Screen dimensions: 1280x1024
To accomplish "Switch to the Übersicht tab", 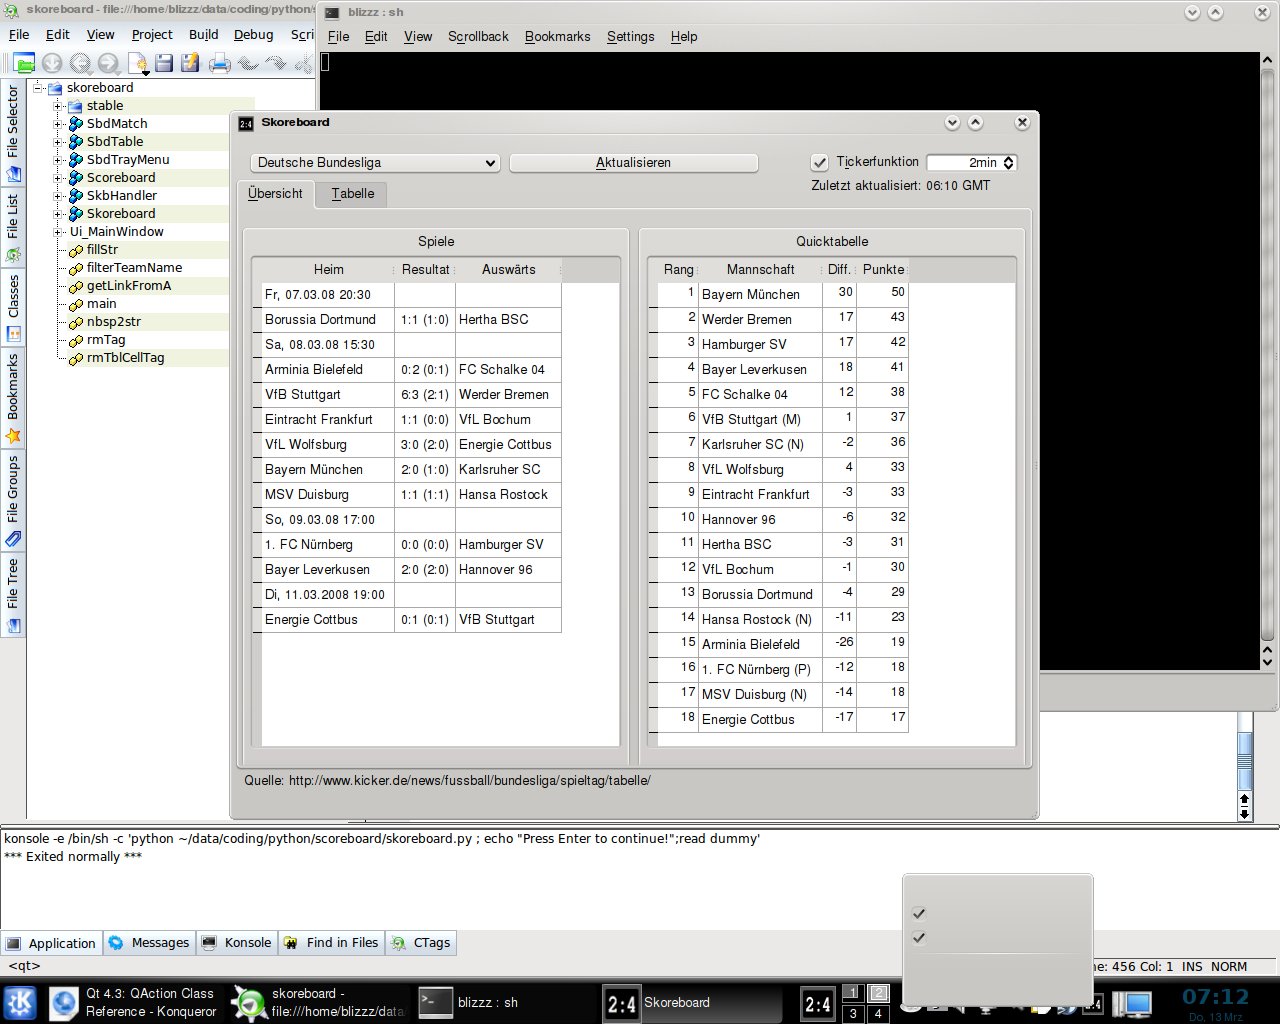I will 275,194.
